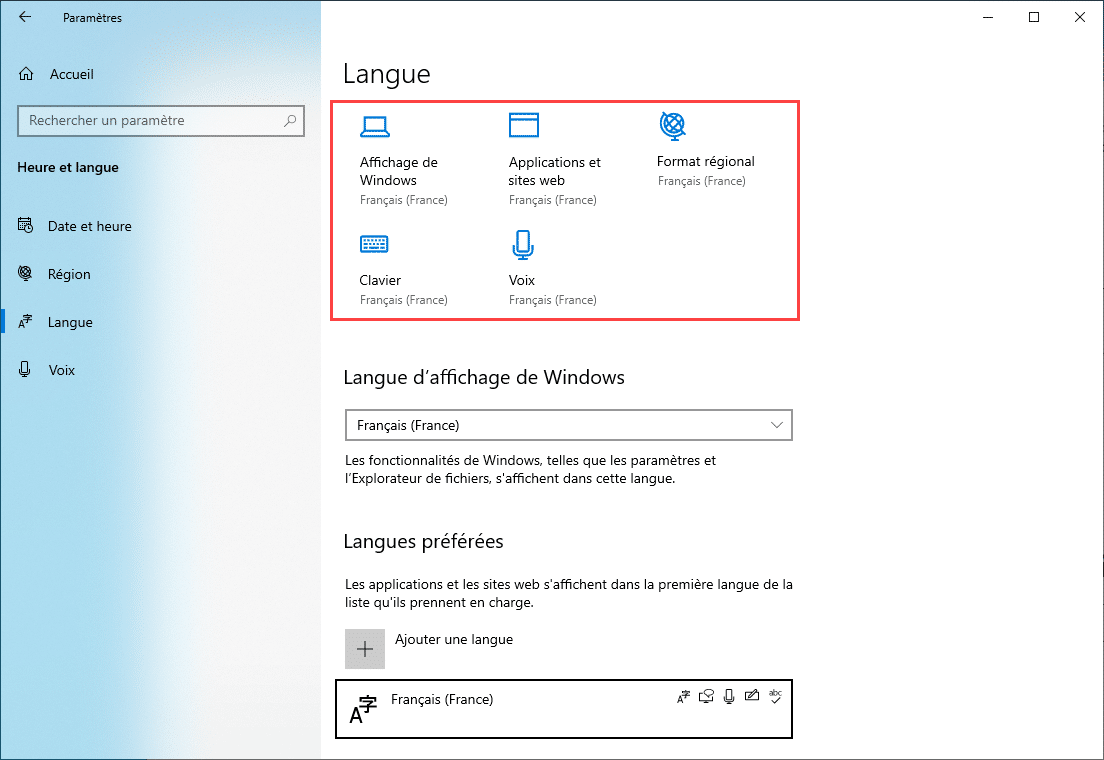This screenshot has width=1104, height=760.
Task: Click the search magnifier icon
Action: [290, 120]
